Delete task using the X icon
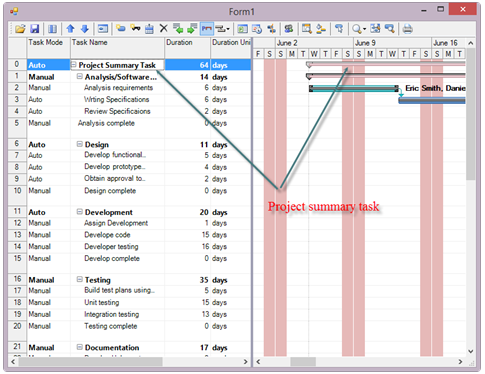The height and width of the screenshot is (374, 485). (163, 29)
